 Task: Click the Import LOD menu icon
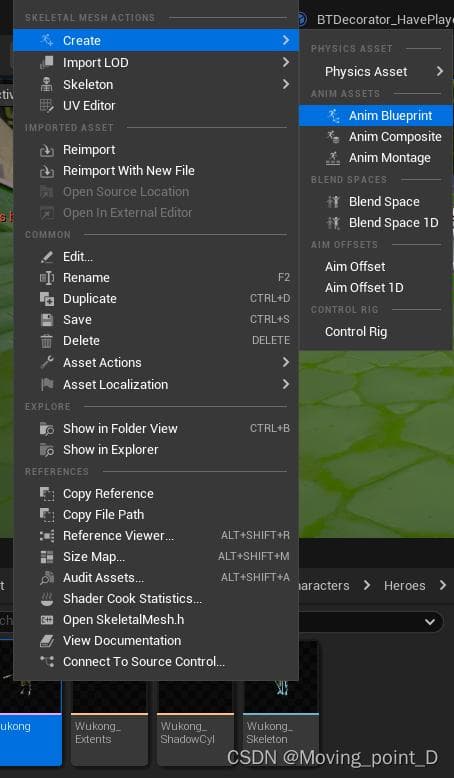(x=47, y=63)
